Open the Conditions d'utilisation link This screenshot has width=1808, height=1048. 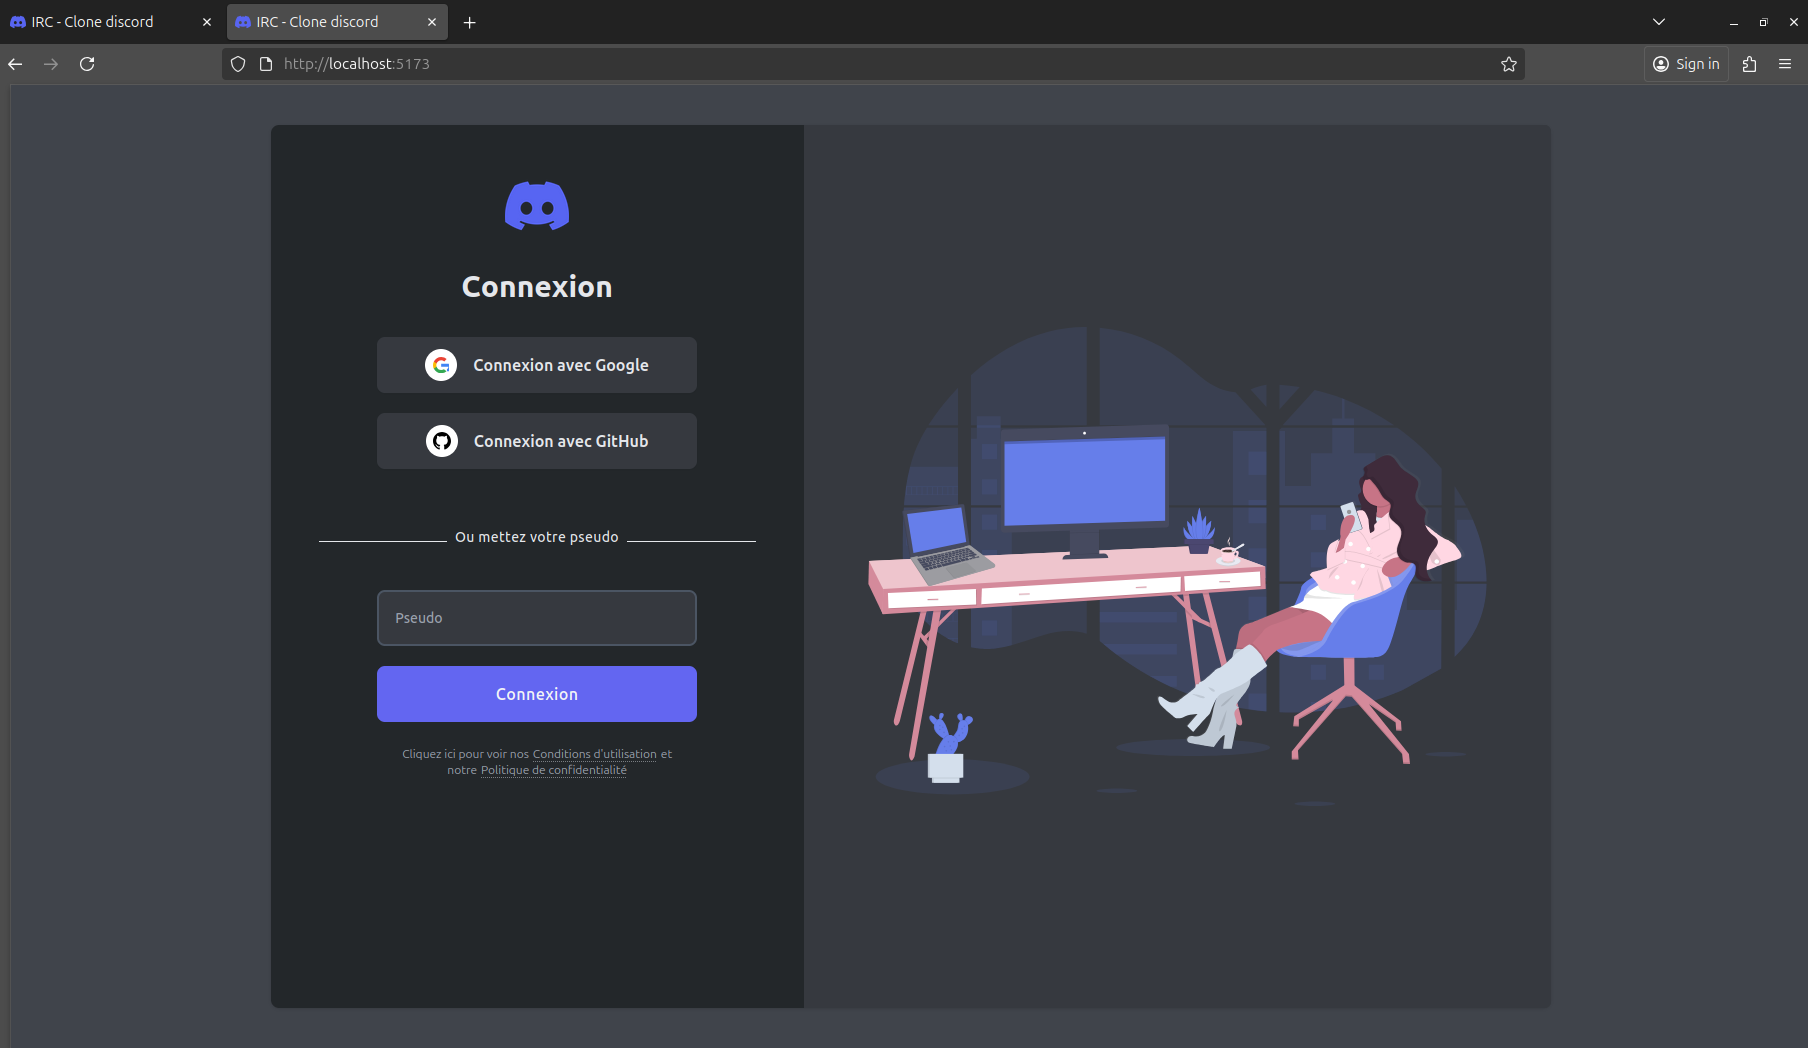tap(594, 754)
